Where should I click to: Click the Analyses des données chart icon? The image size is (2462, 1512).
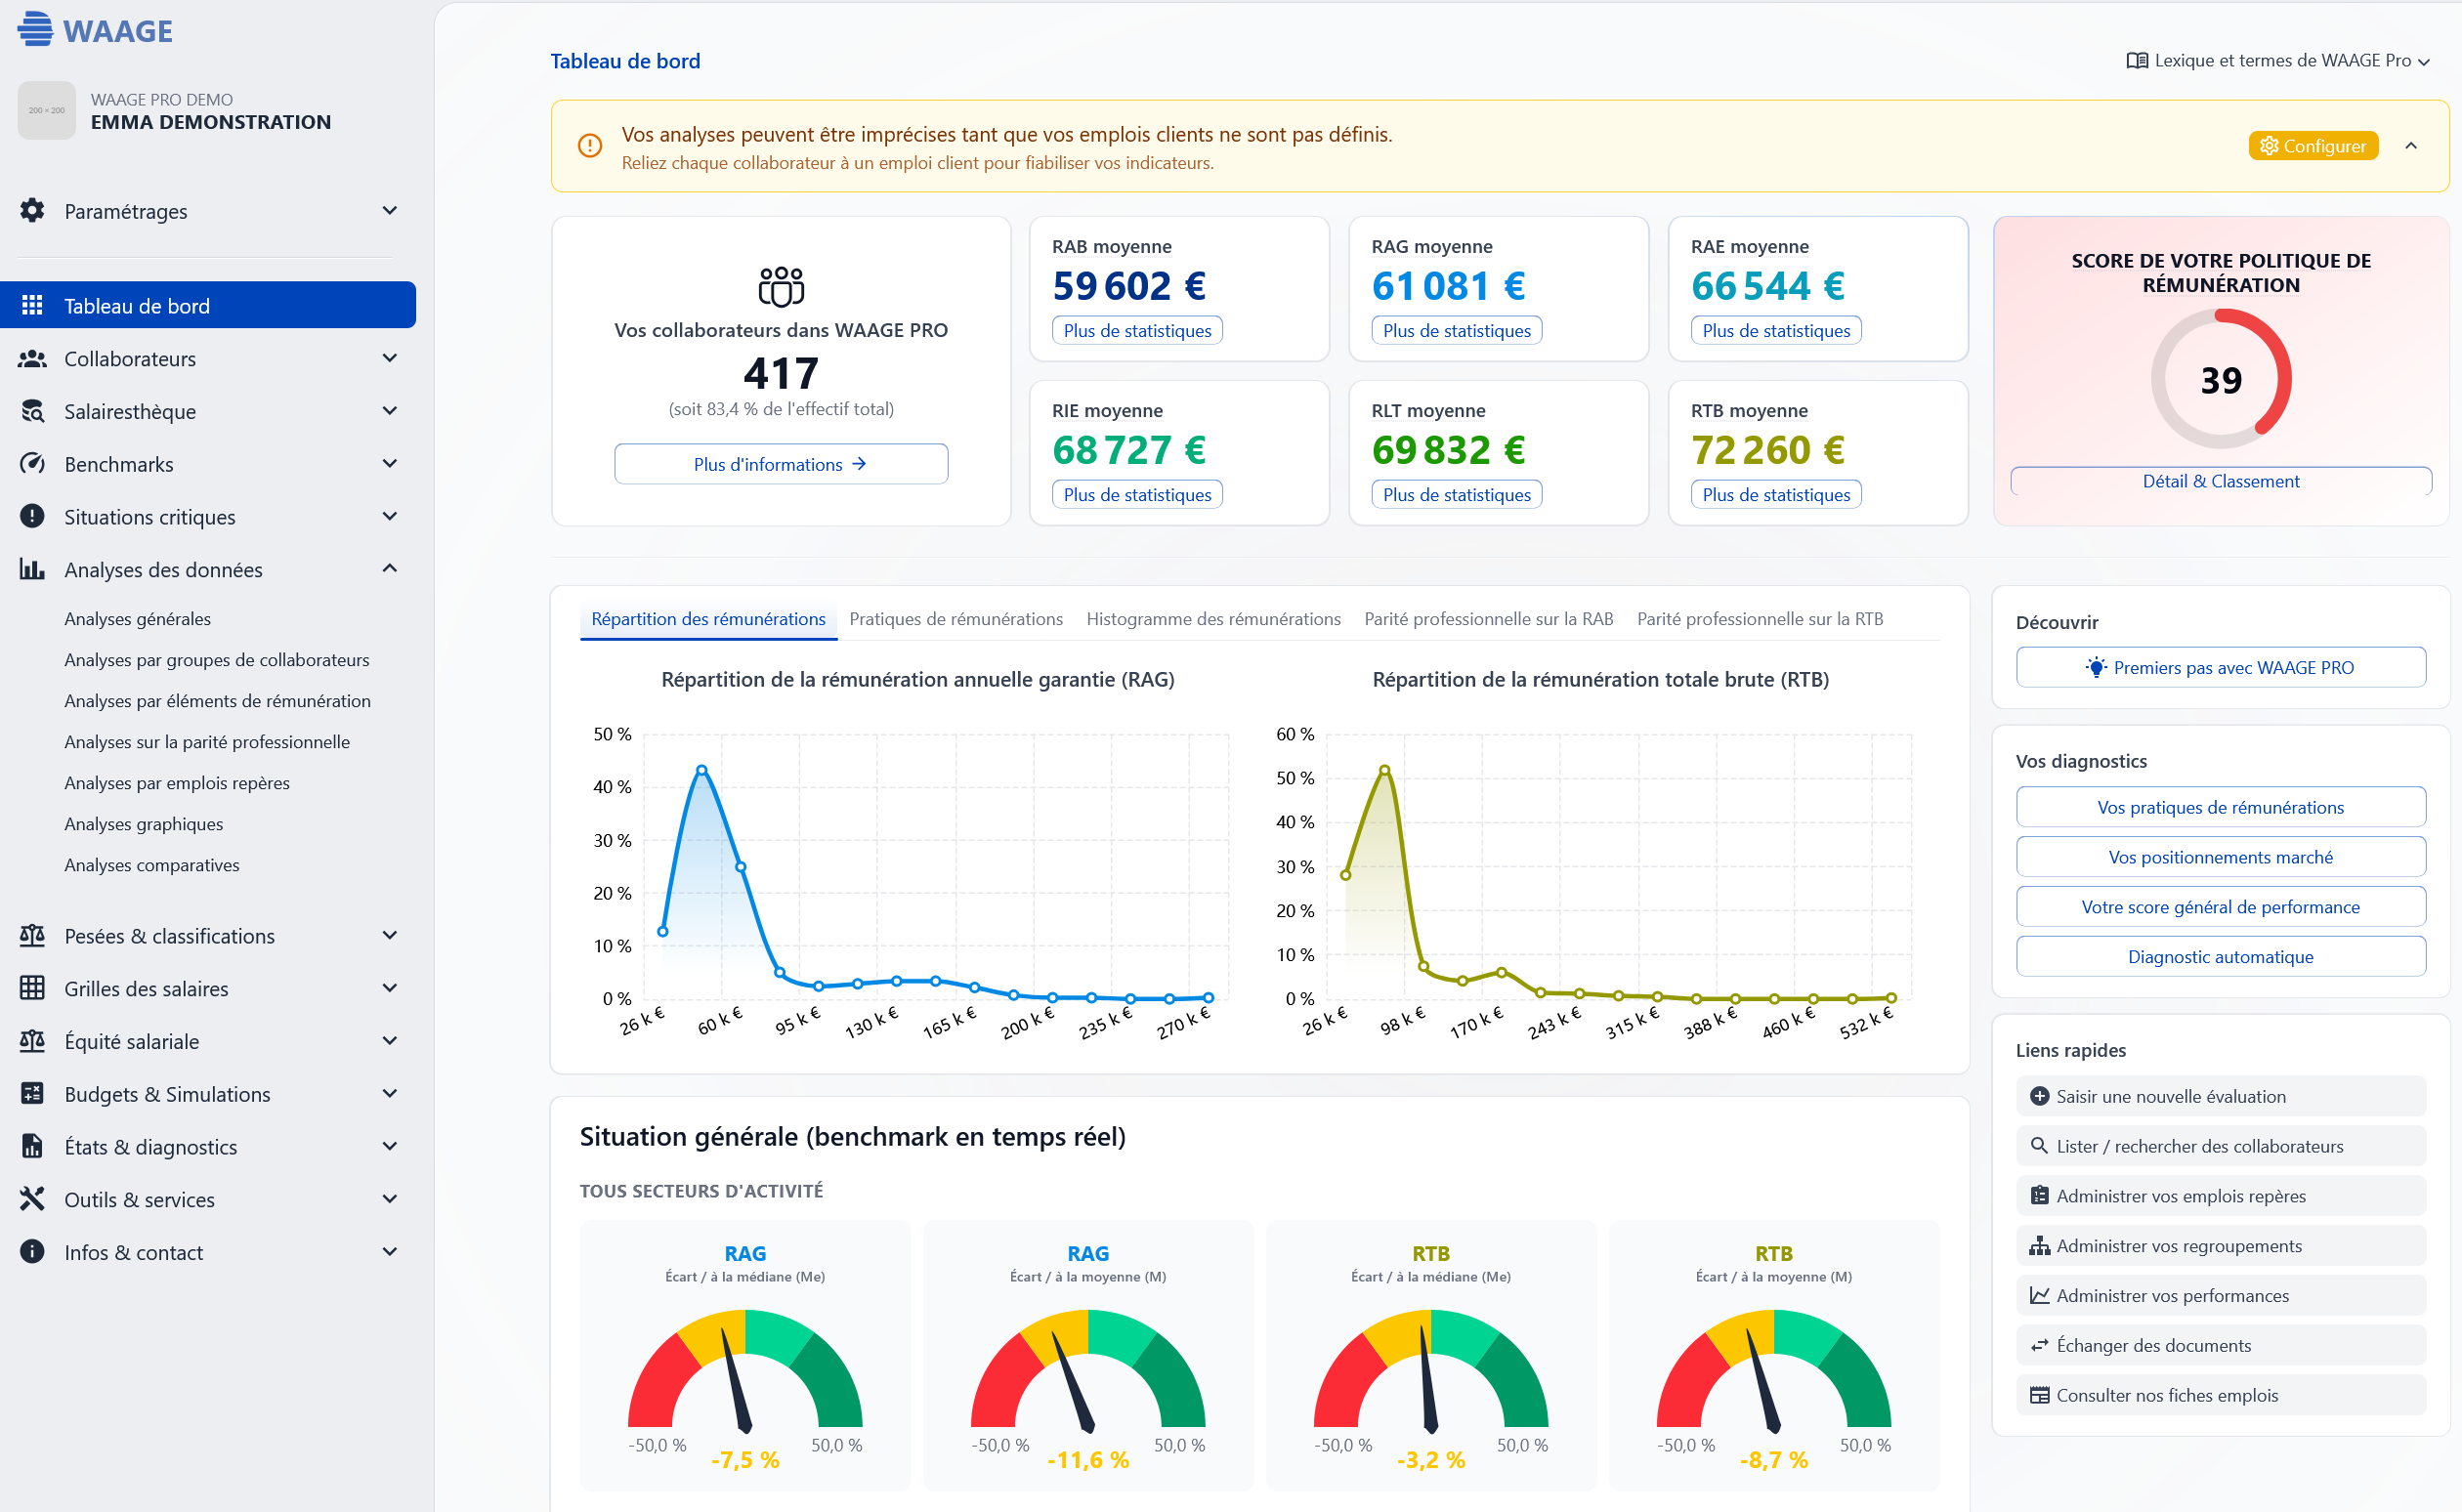click(x=32, y=569)
